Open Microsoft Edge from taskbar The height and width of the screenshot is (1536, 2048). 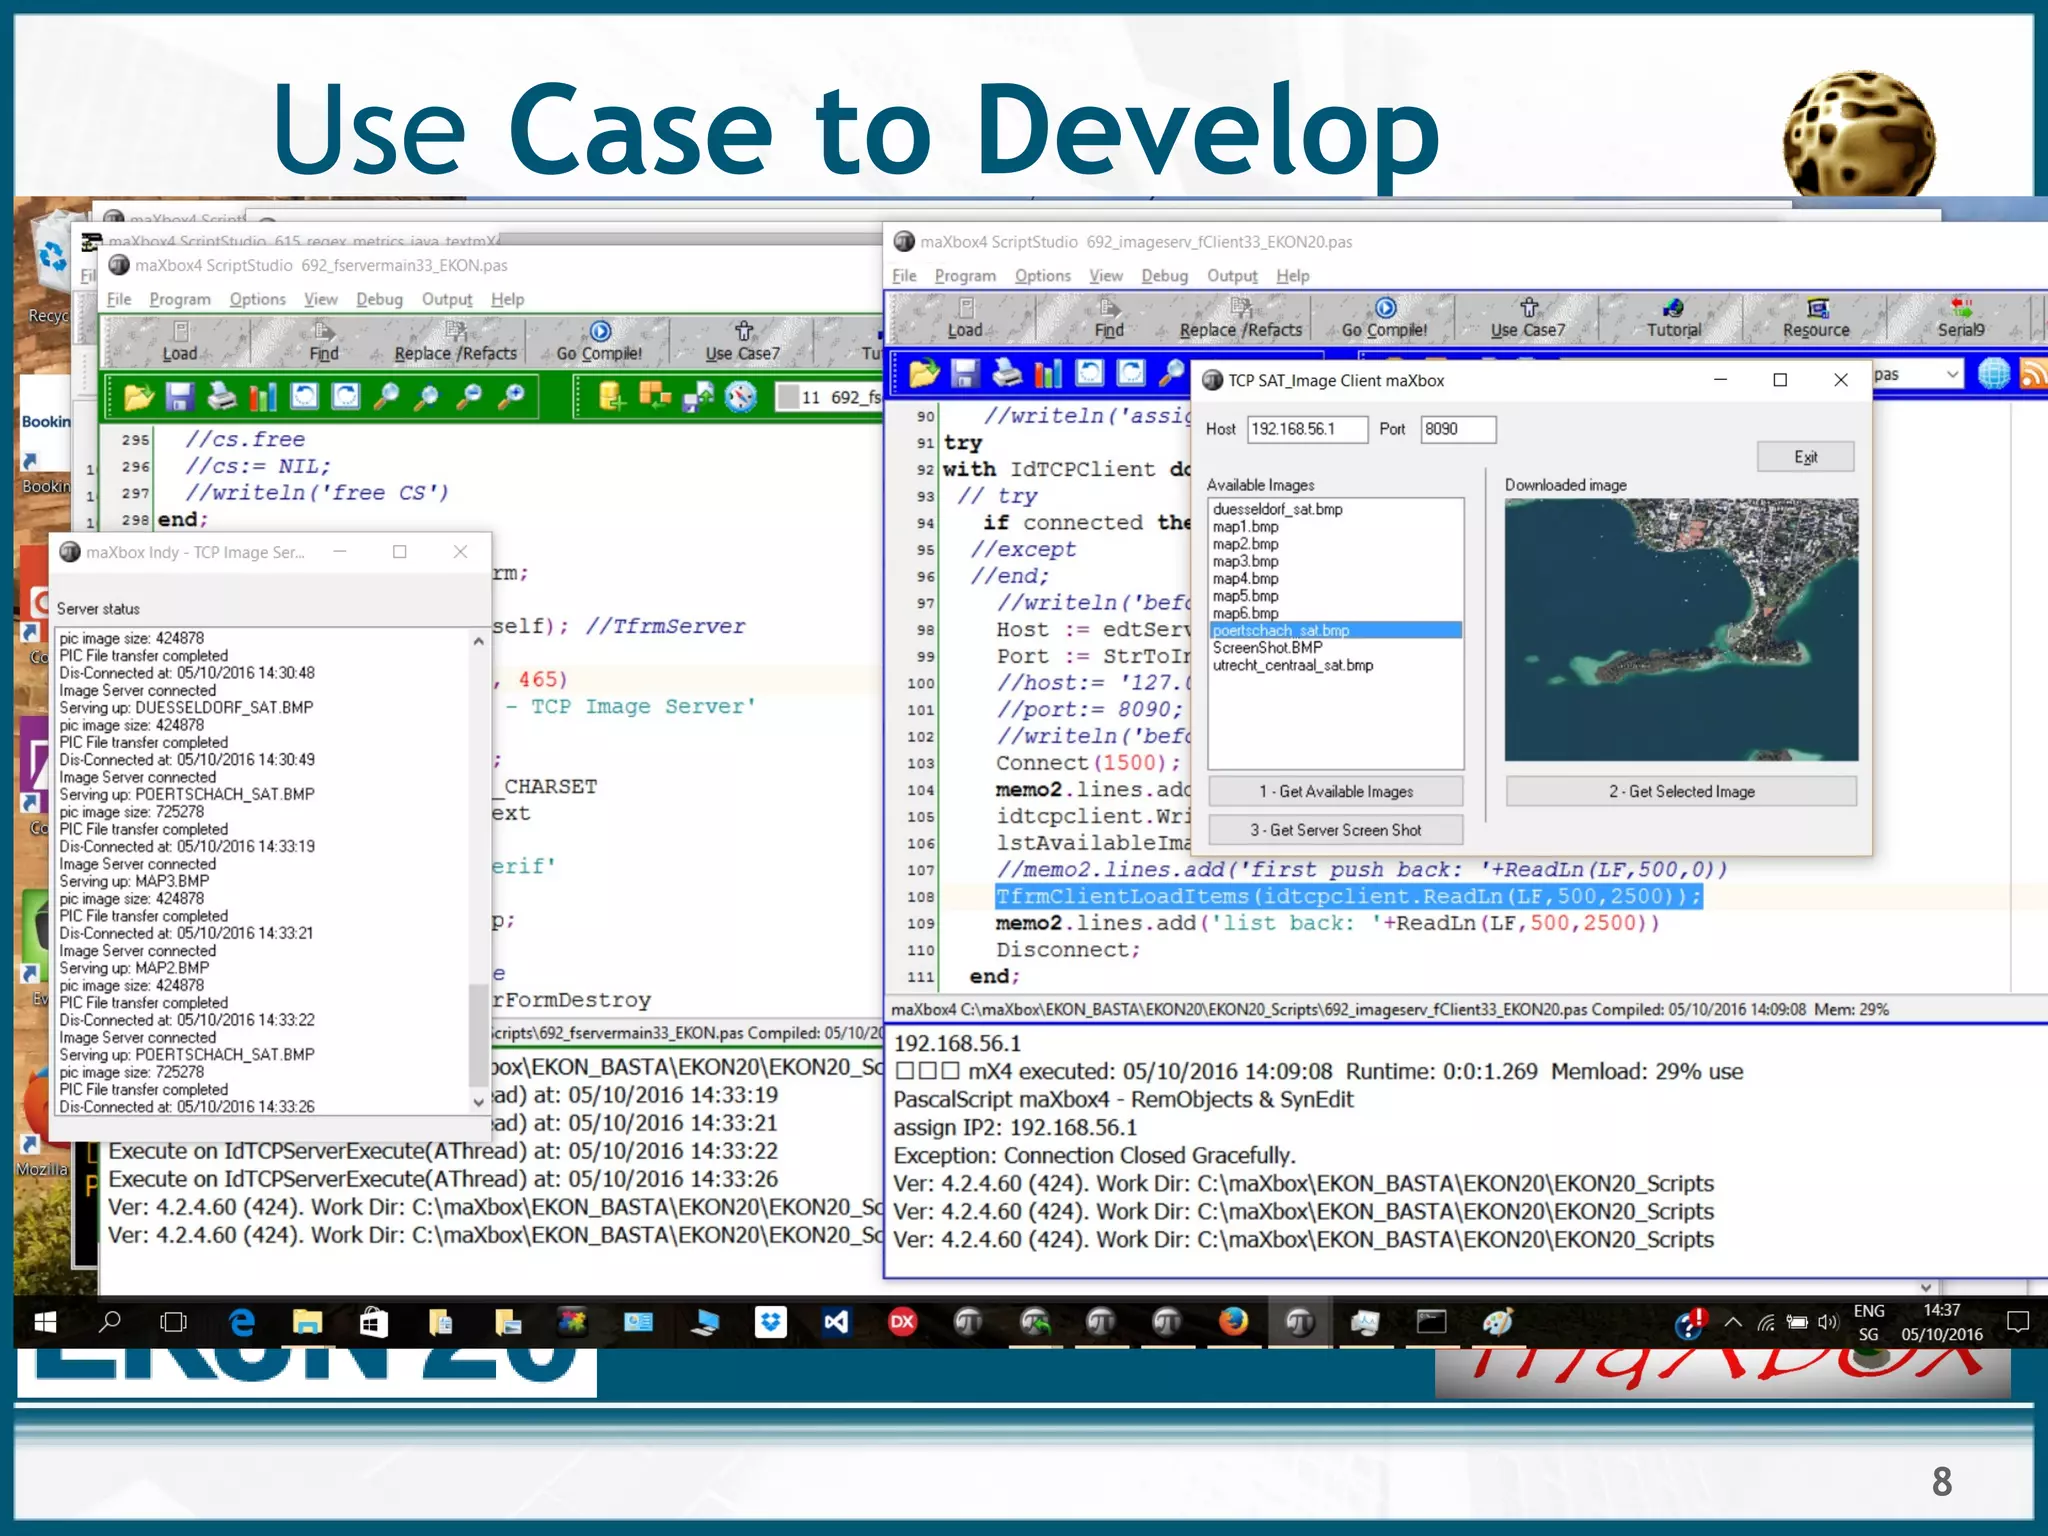[x=242, y=1322]
